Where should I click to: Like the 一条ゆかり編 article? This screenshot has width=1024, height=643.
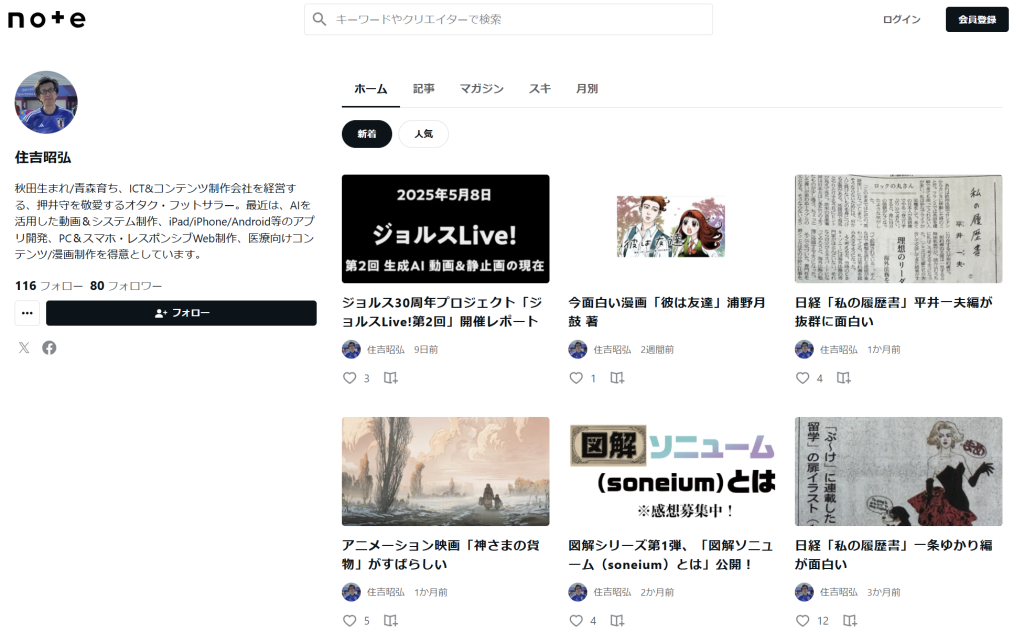[x=803, y=620]
